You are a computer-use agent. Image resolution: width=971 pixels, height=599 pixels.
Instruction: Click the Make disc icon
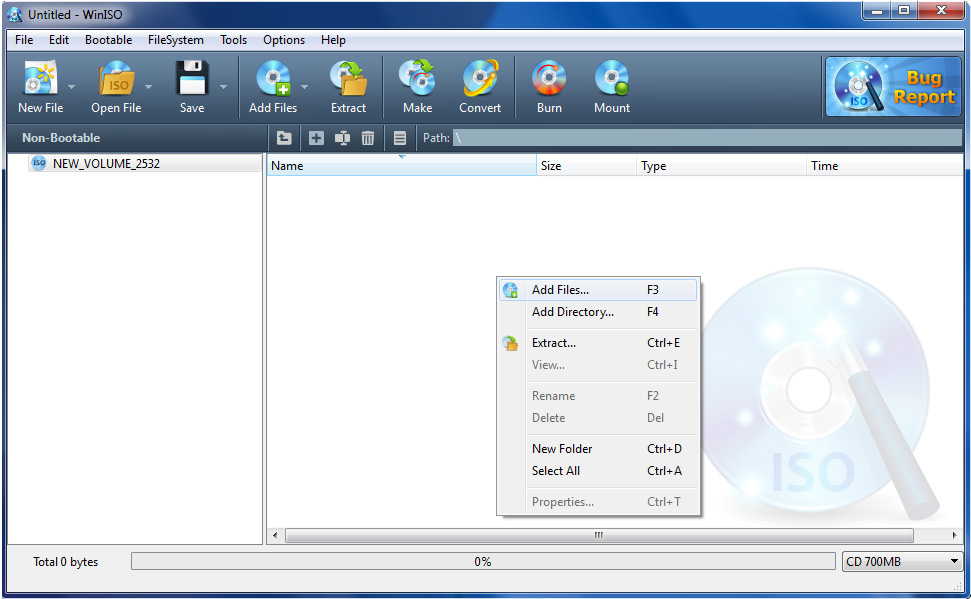coord(417,79)
